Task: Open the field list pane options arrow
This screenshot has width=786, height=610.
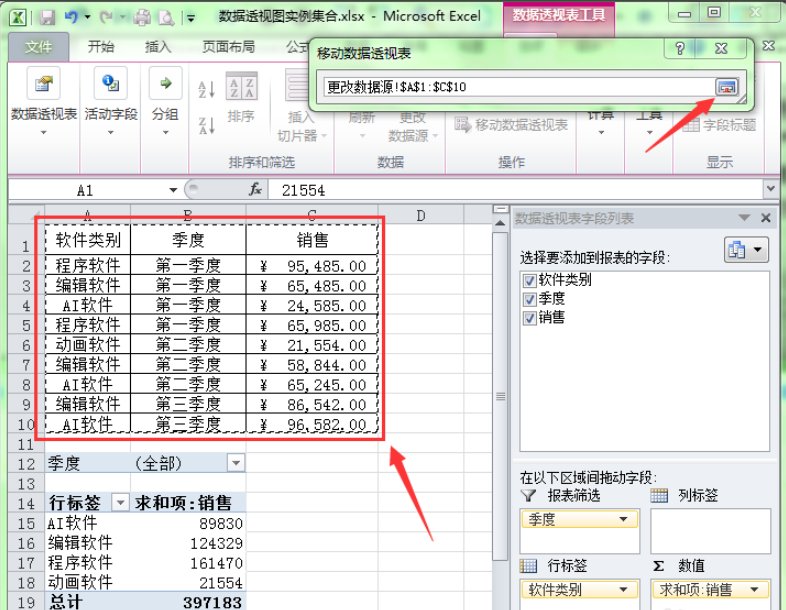Action: [x=744, y=218]
